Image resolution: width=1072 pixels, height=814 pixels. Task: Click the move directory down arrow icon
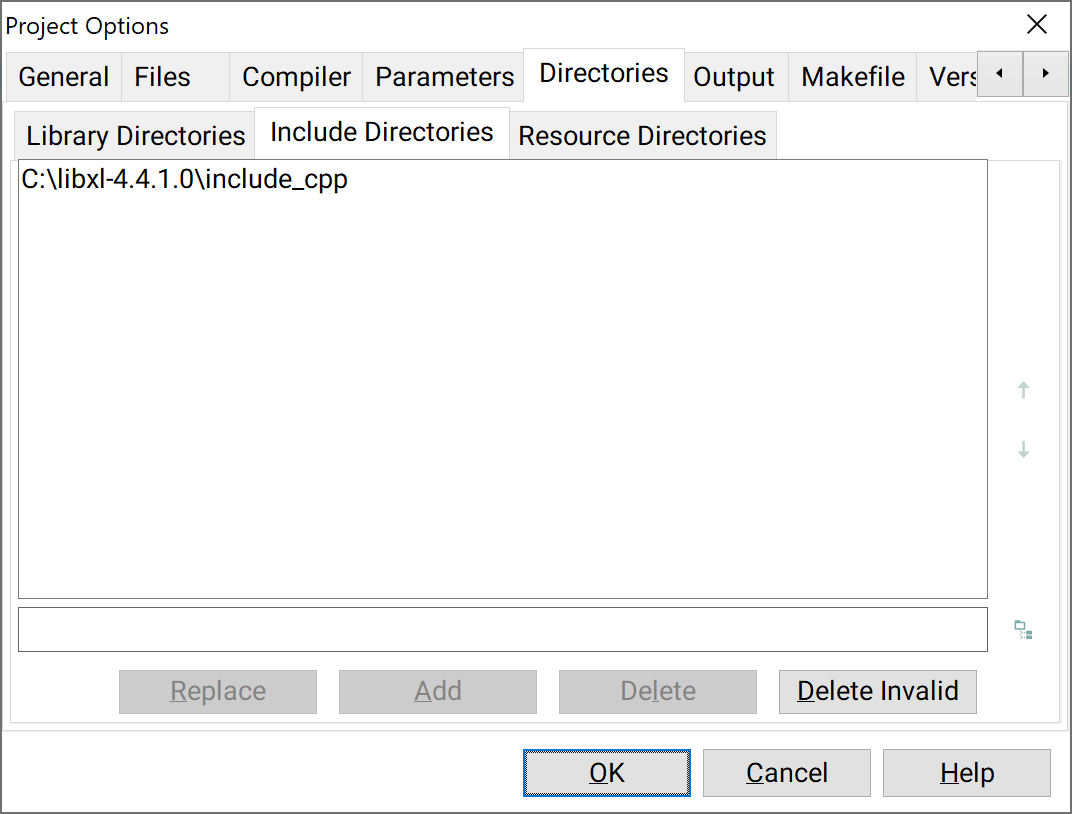click(x=1023, y=449)
